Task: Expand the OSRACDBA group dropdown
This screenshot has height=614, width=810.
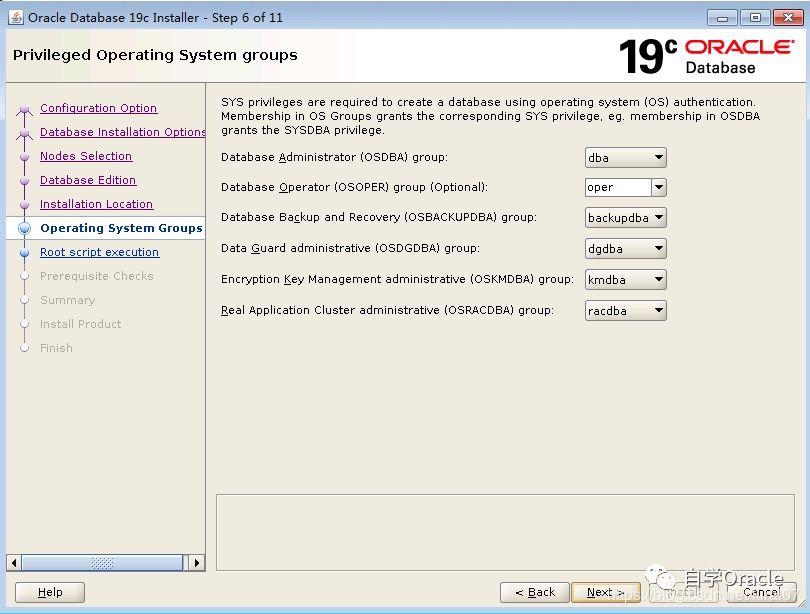Action: click(626, 311)
